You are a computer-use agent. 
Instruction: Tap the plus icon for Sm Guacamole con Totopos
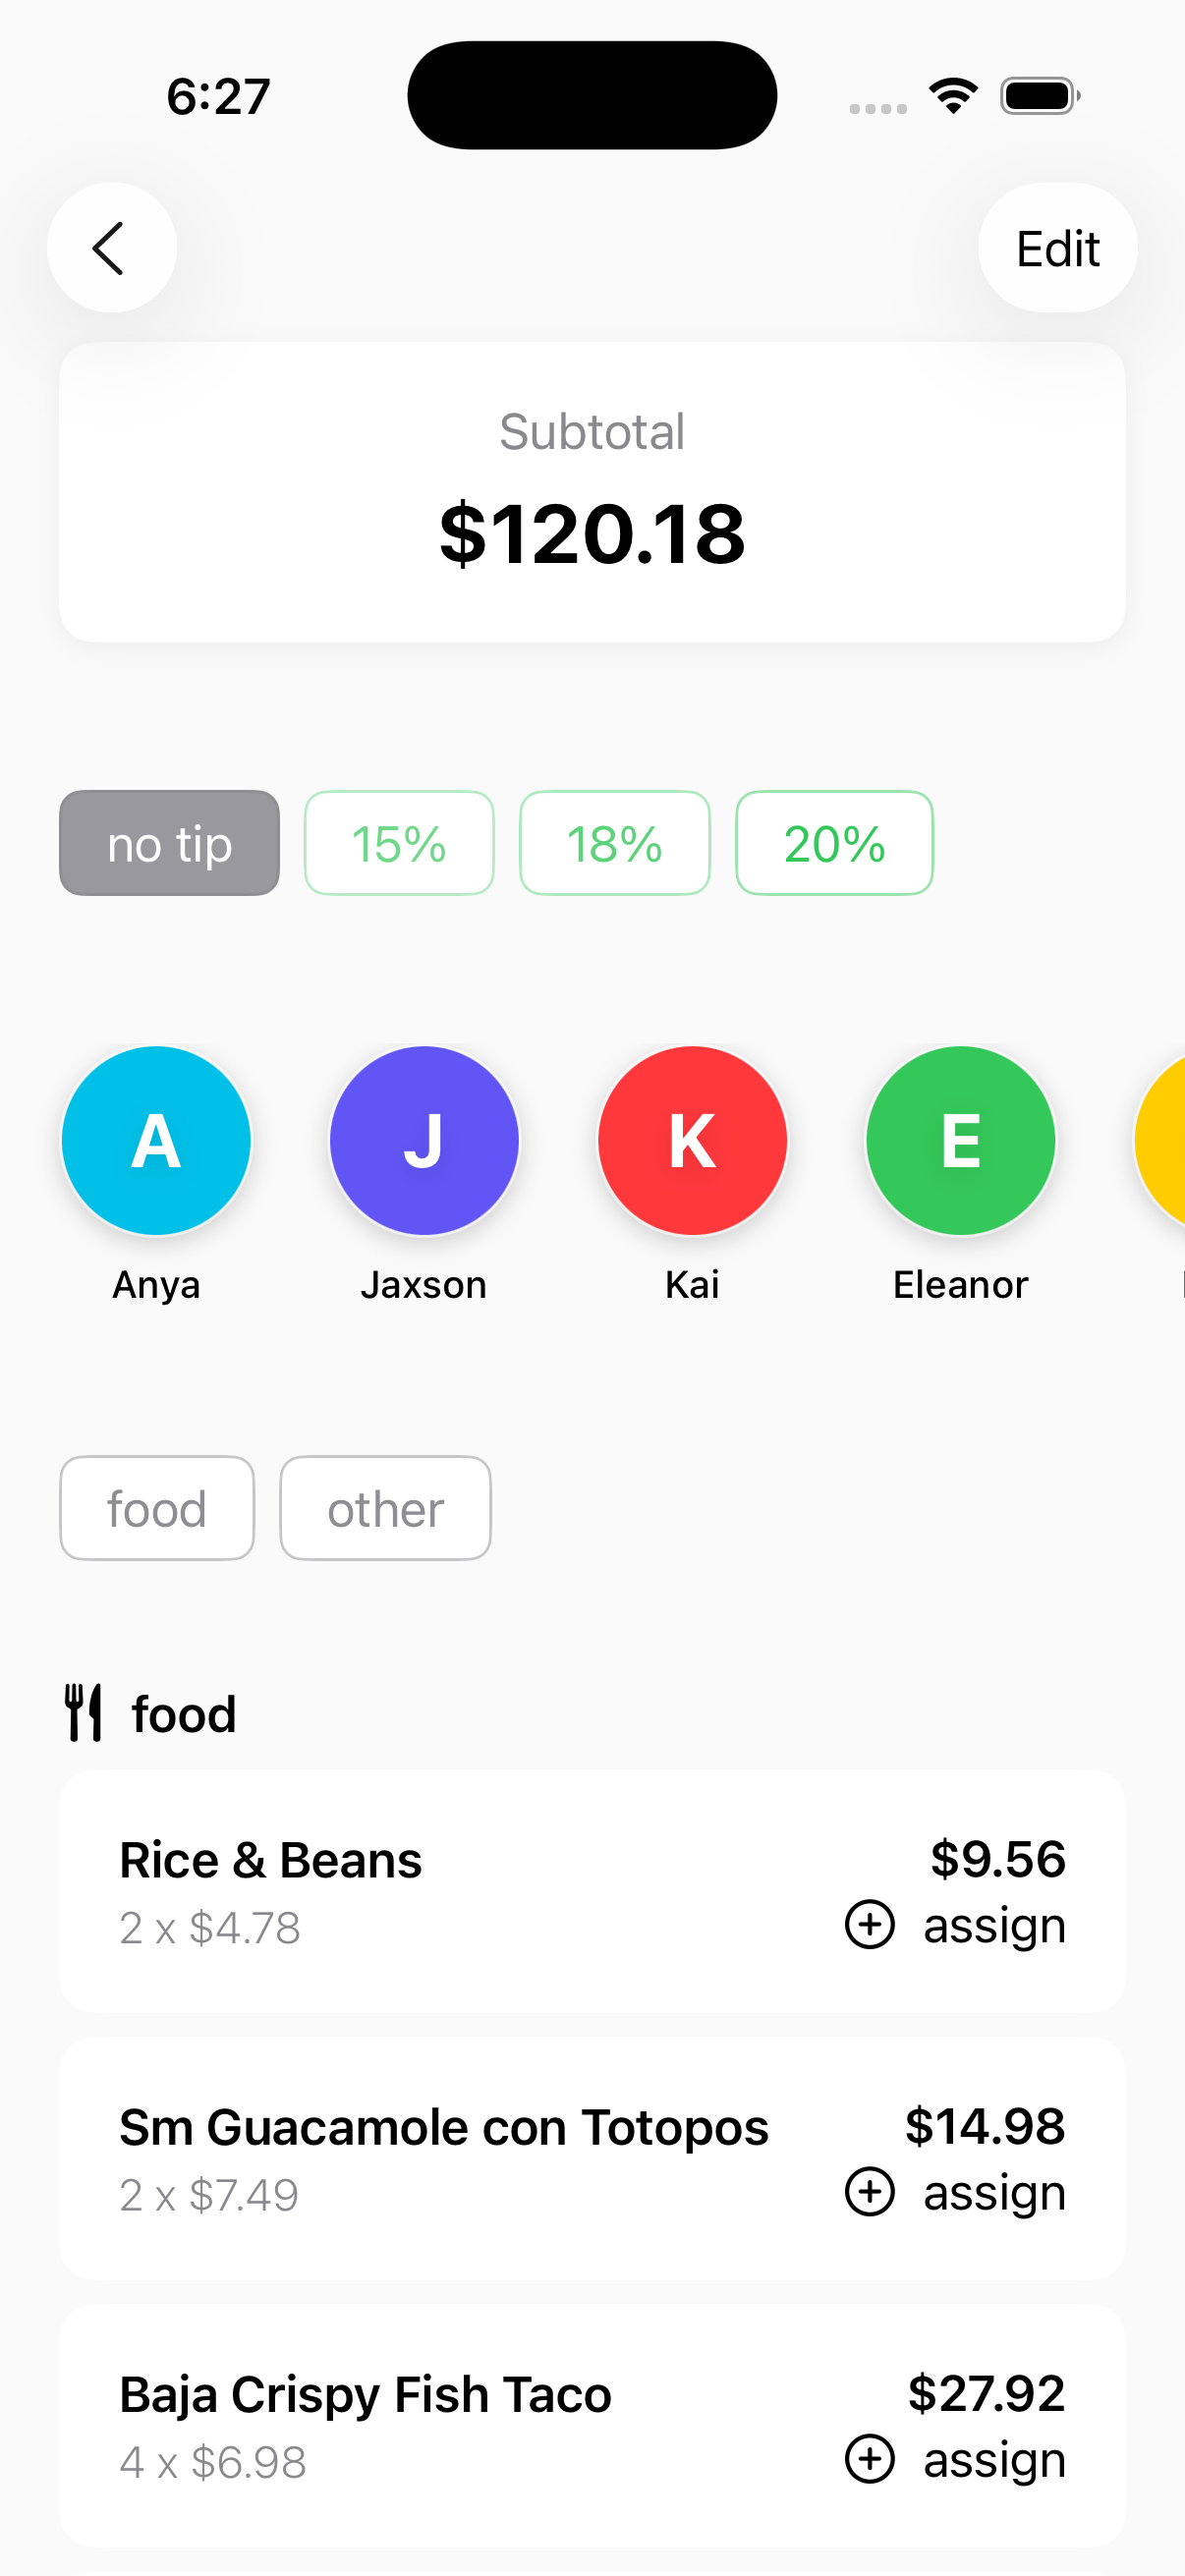(869, 2192)
